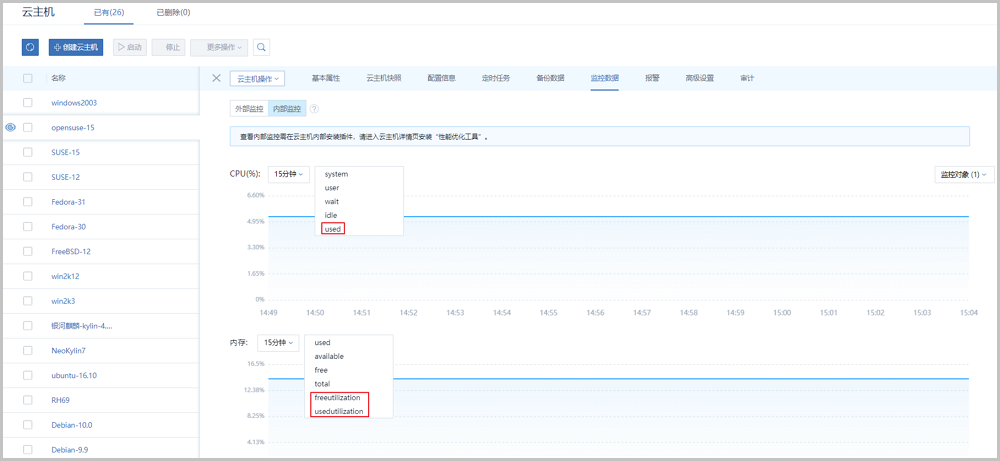Switch to the 已删除(0) tab
Screen dimensions: 1000x461
173,12
